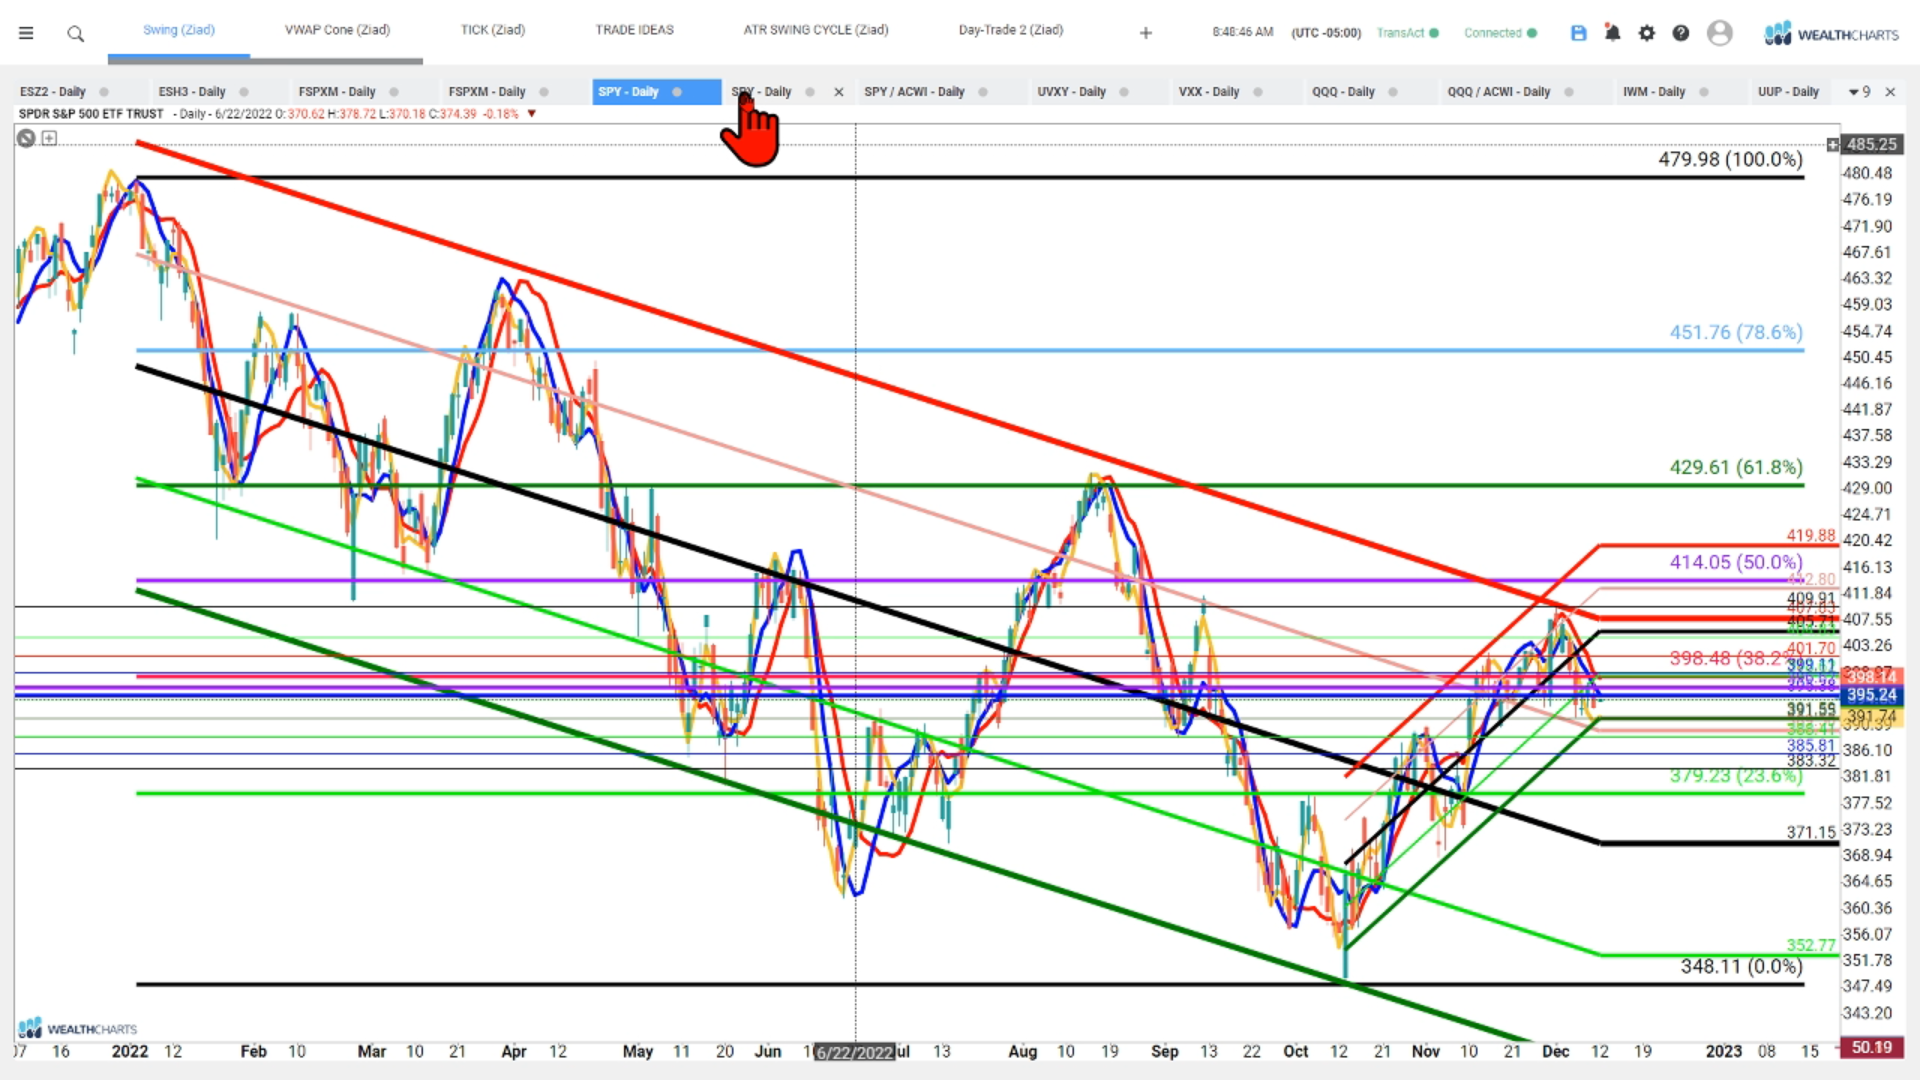Select QQQ / ACWI - Daily chart tab
Screen dimensions: 1920x1080
pos(1498,92)
